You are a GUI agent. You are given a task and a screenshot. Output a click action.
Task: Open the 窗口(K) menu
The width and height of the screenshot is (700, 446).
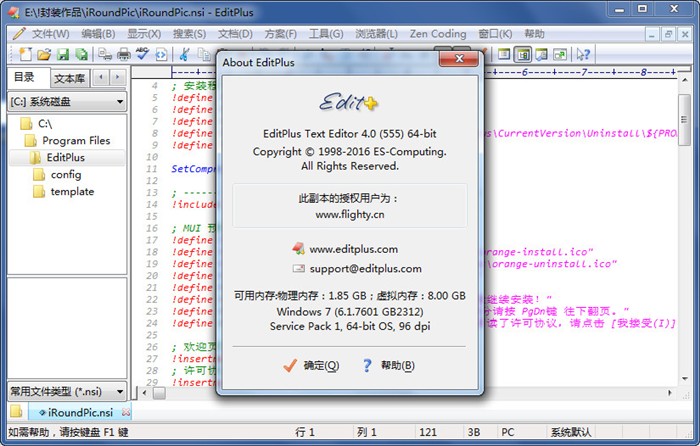point(495,34)
